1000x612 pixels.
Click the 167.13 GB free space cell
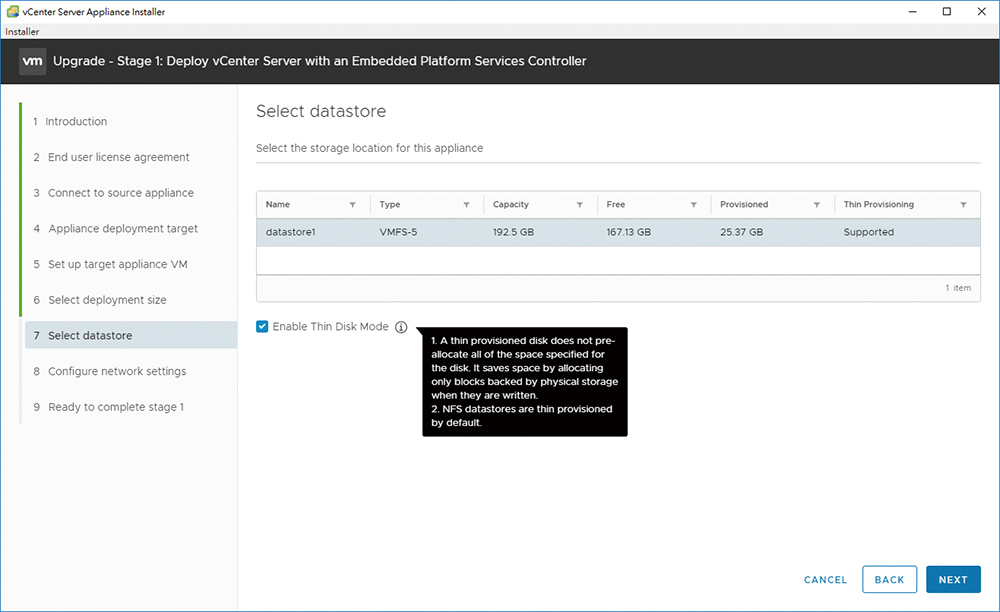629,232
